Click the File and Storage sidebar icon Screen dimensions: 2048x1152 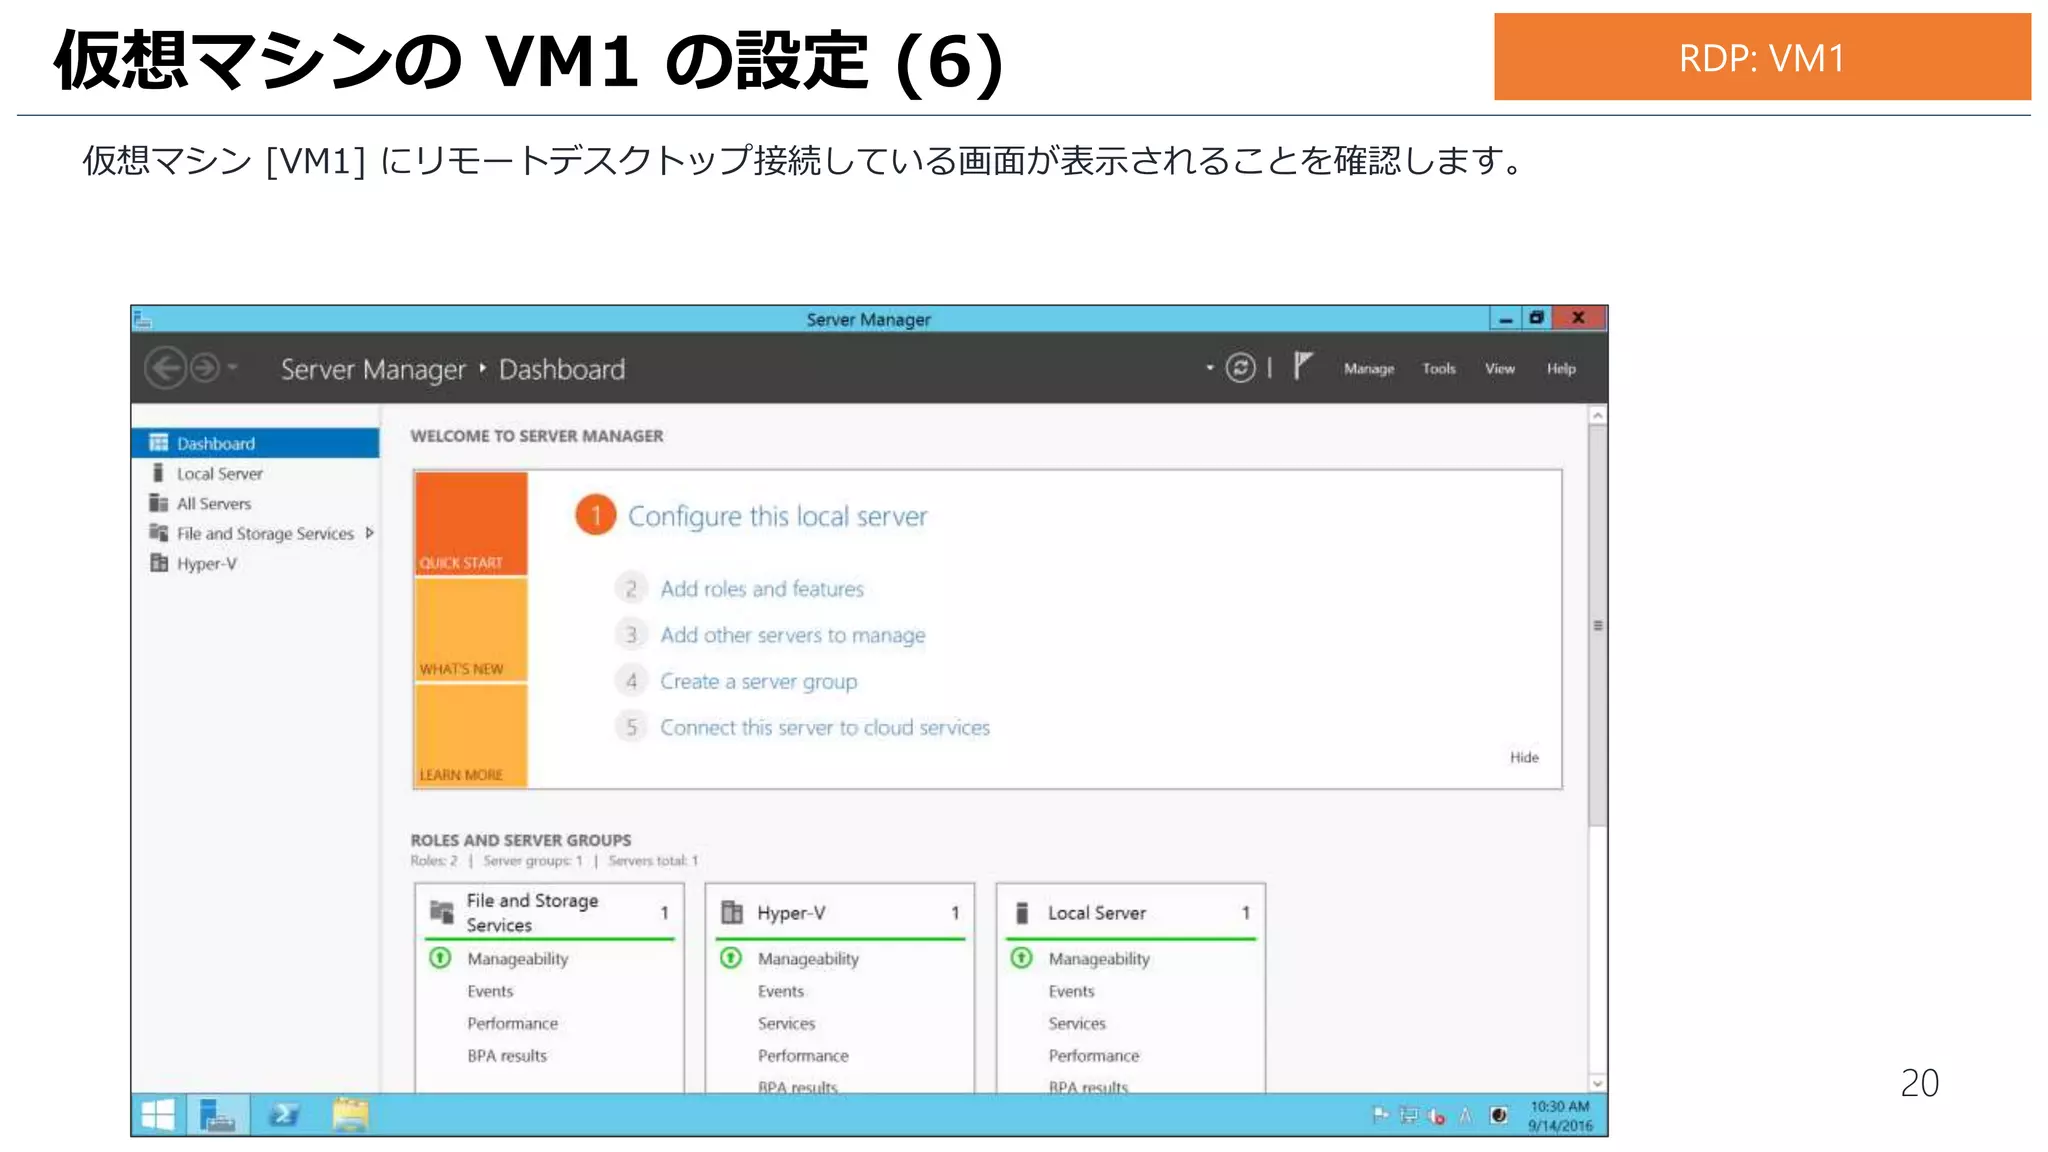158,532
